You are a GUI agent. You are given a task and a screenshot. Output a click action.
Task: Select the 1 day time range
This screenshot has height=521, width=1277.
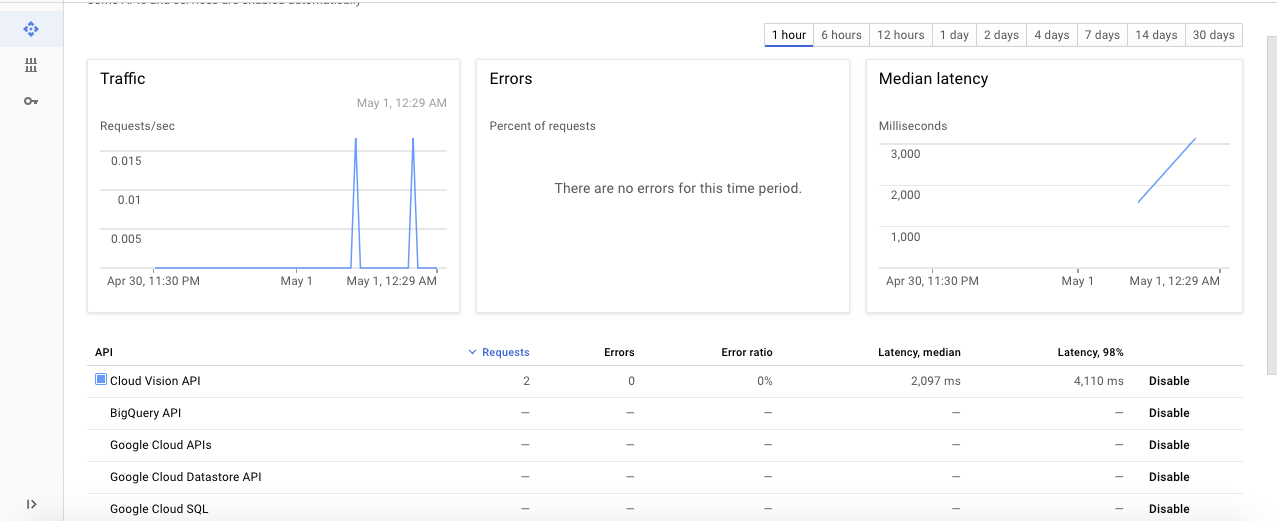tap(954, 35)
